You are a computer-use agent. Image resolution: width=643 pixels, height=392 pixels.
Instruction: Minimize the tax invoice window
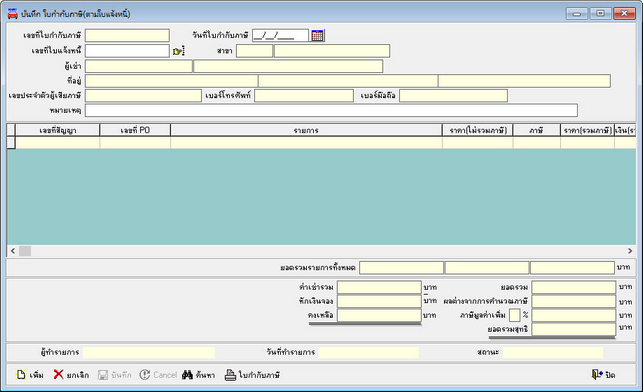(x=577, y=14)
